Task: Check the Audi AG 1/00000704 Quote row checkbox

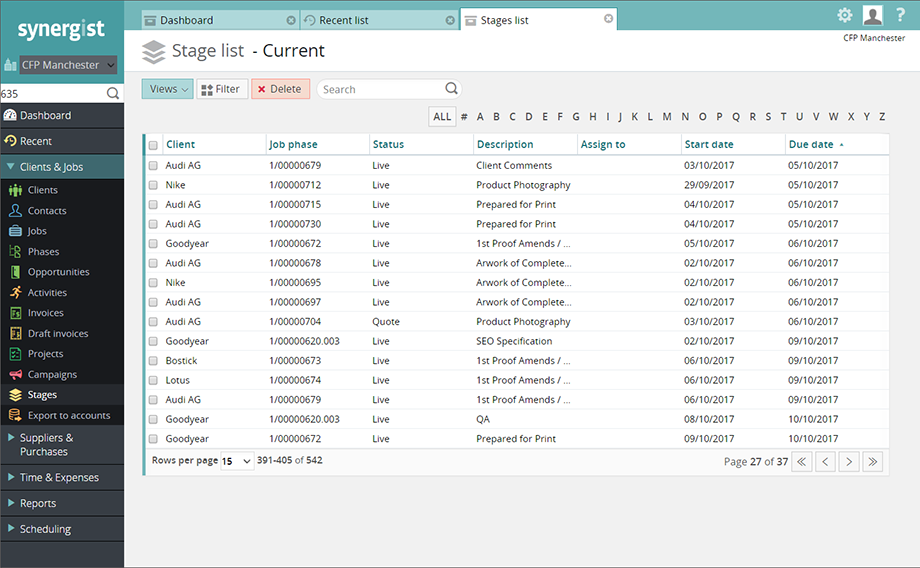Action: coord(153,322)
